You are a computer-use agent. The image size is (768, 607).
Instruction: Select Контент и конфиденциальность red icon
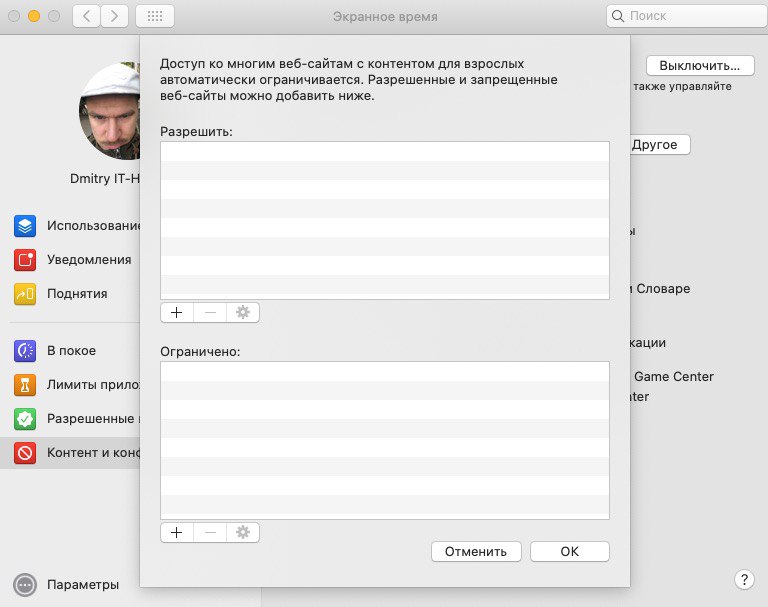click(25, 453)
